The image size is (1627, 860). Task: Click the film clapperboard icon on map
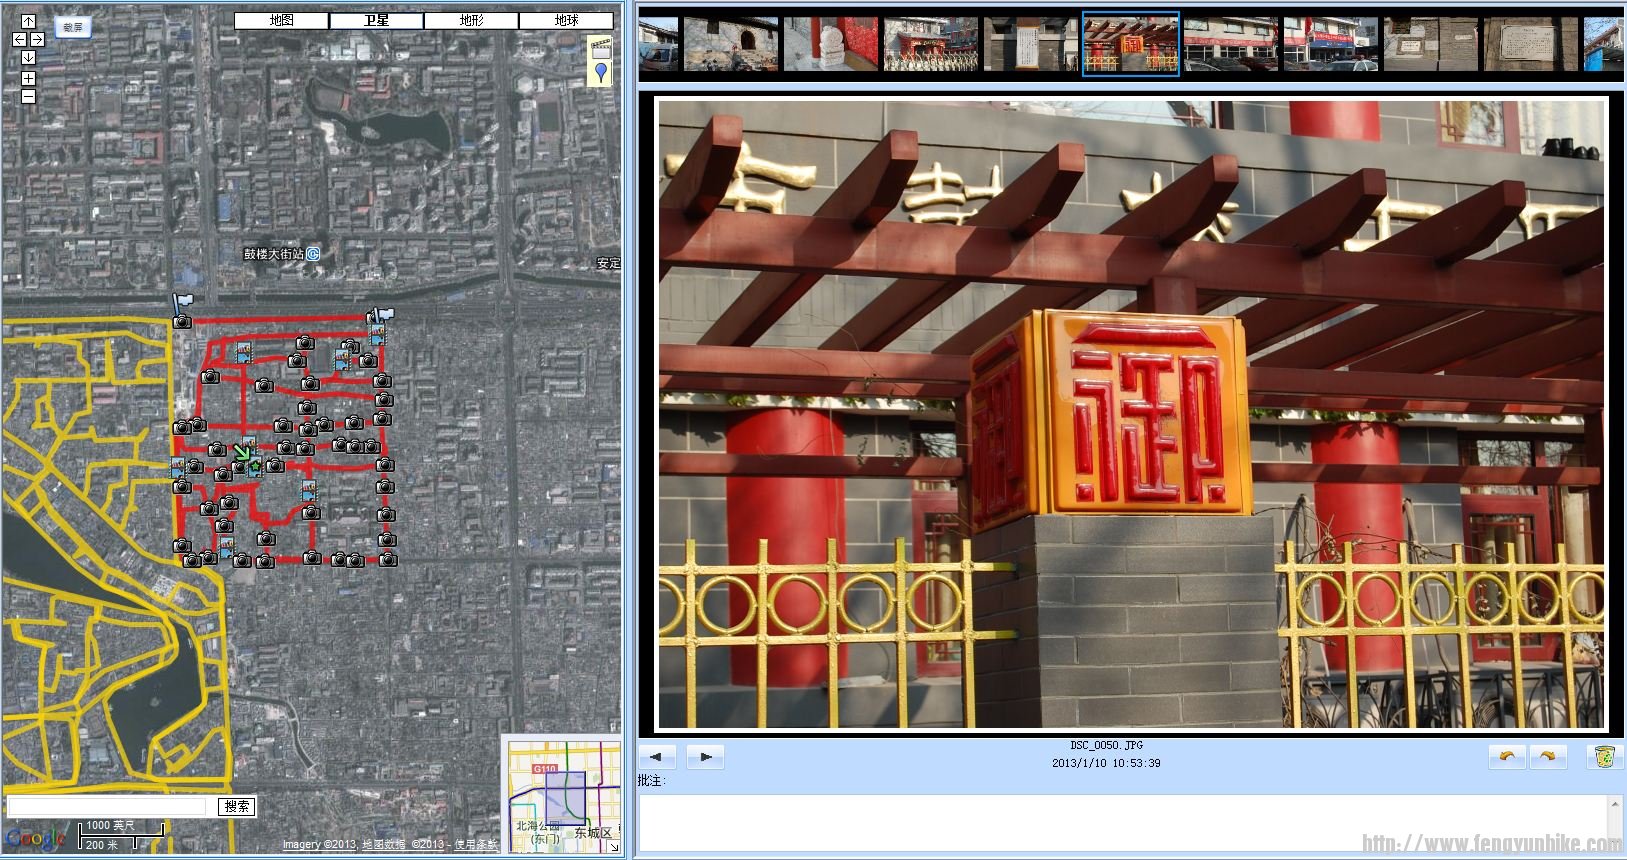(600, 47)
